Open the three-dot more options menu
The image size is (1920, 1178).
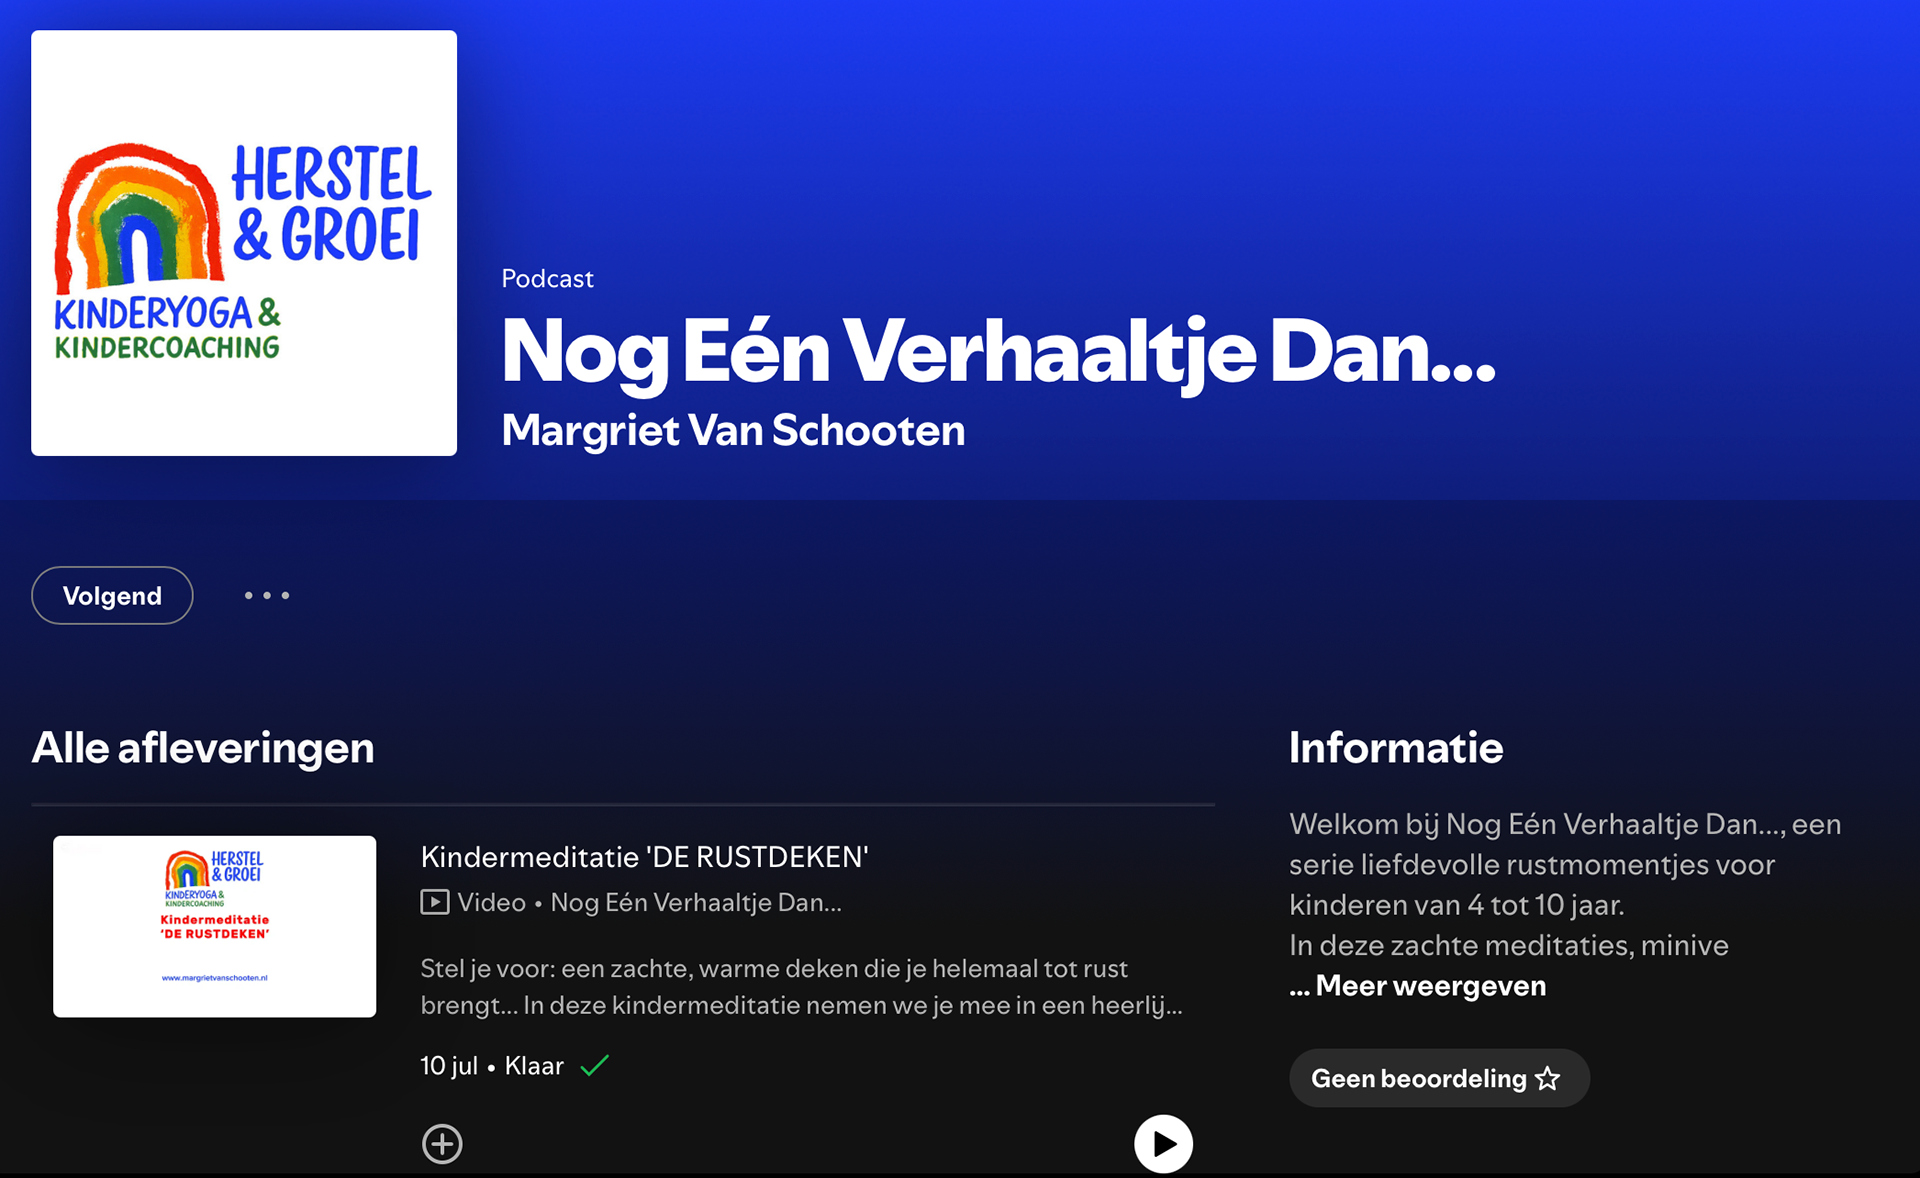point(267,596)
